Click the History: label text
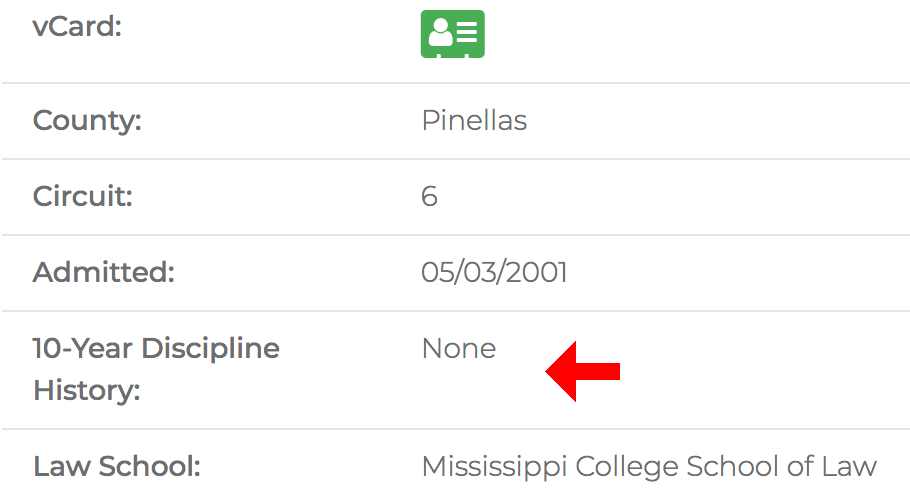This screenshot has height=502, width=910. pos(86,390)
